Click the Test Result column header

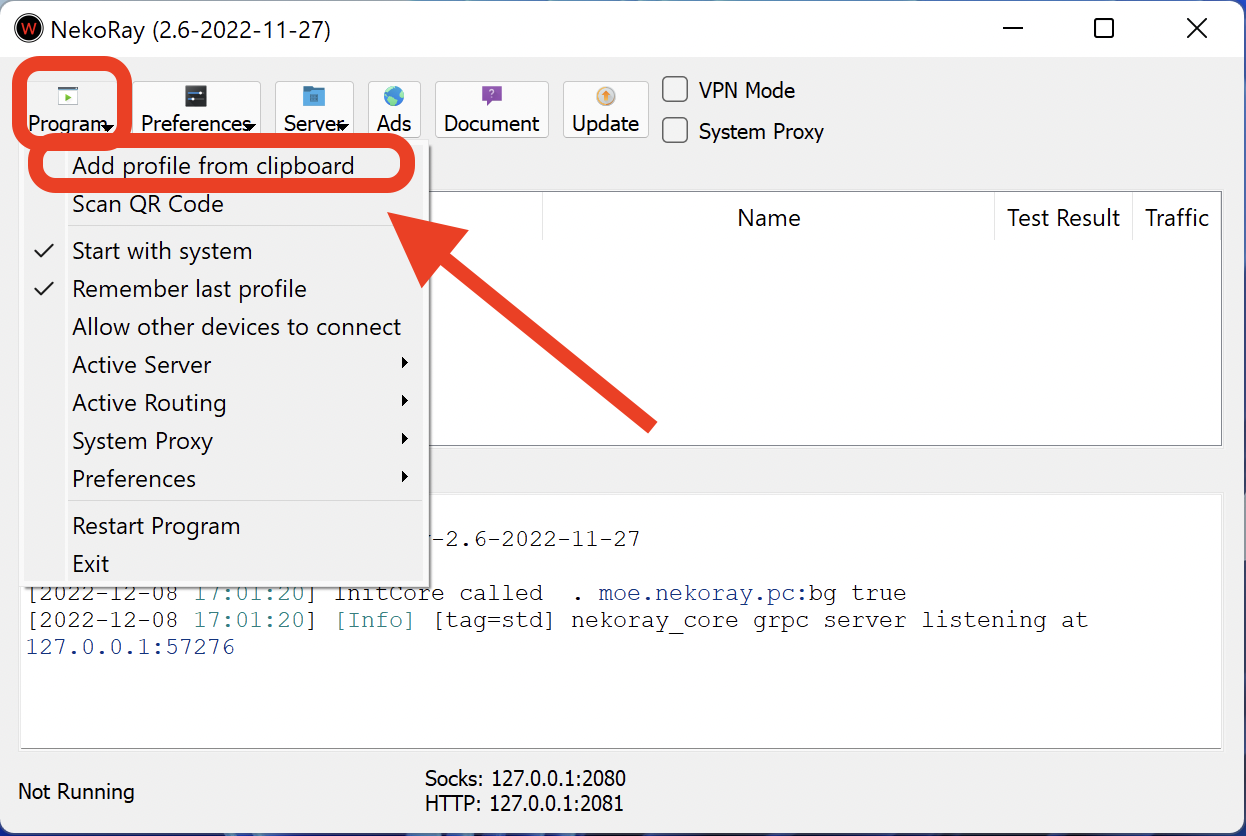click(x=1063, y=218)
